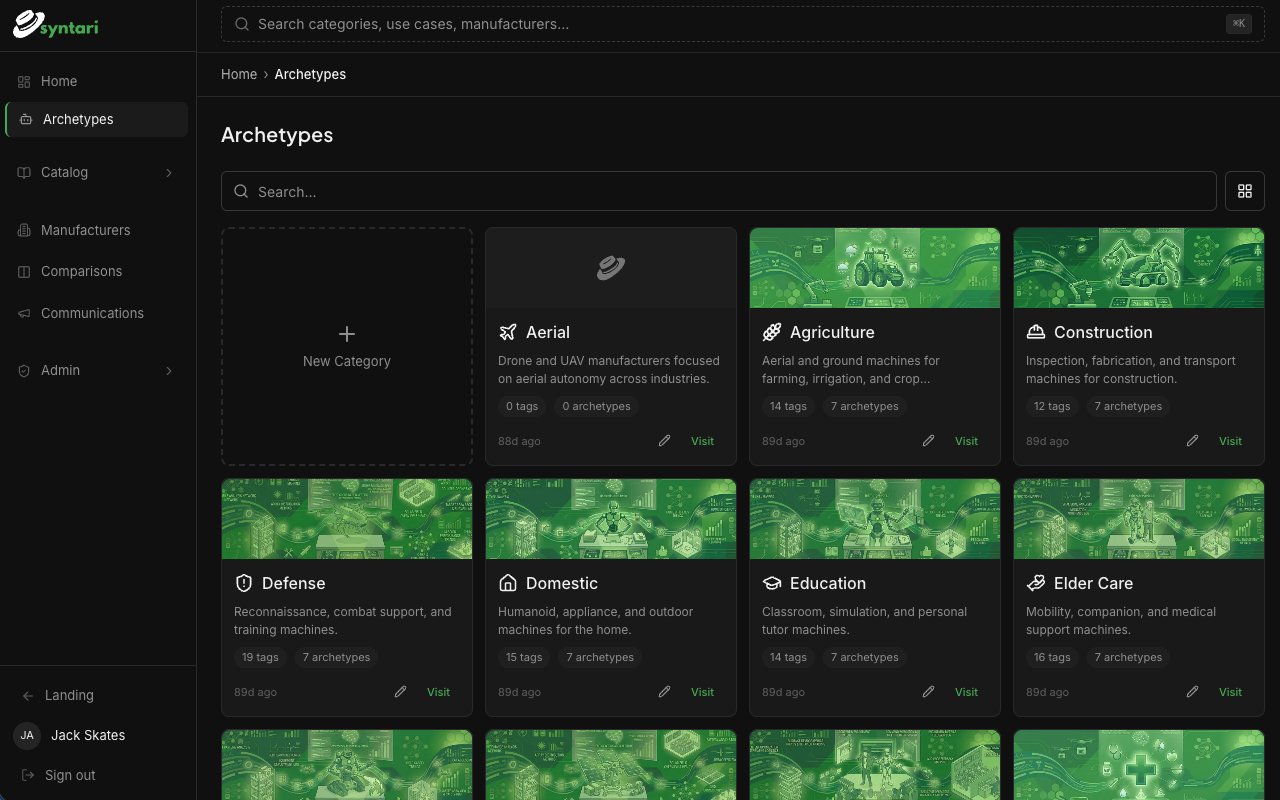Click the pencil edit icon on Aerial card
Viewport: 1280px width, 800px height.
pyautogui.click(x=665, y=441)
